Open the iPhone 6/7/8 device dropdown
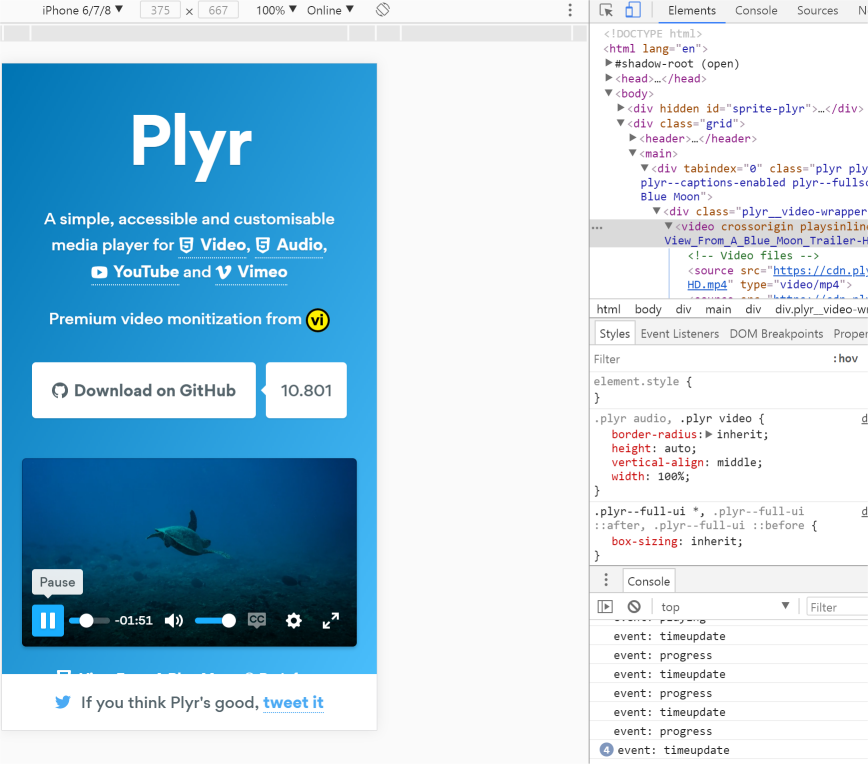 click(x=82, y=10)
